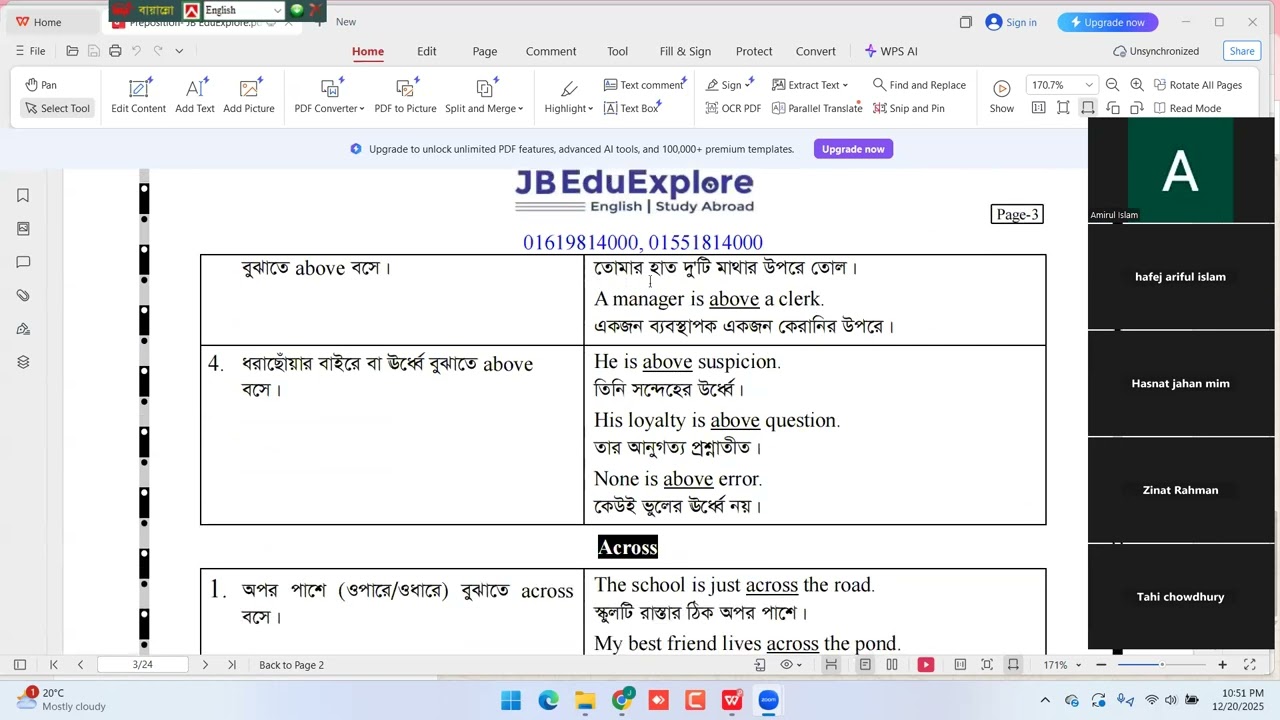Click the status bar zoom slider
Viewport: 1280px width, 720px height.
click(x=1161, y=665)
